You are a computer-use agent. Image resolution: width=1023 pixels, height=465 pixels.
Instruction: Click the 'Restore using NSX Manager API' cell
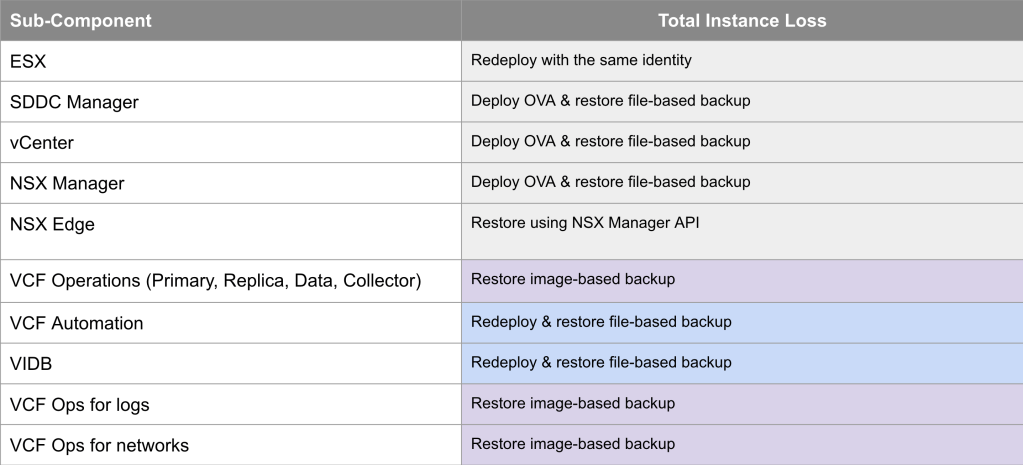(585, 223)
